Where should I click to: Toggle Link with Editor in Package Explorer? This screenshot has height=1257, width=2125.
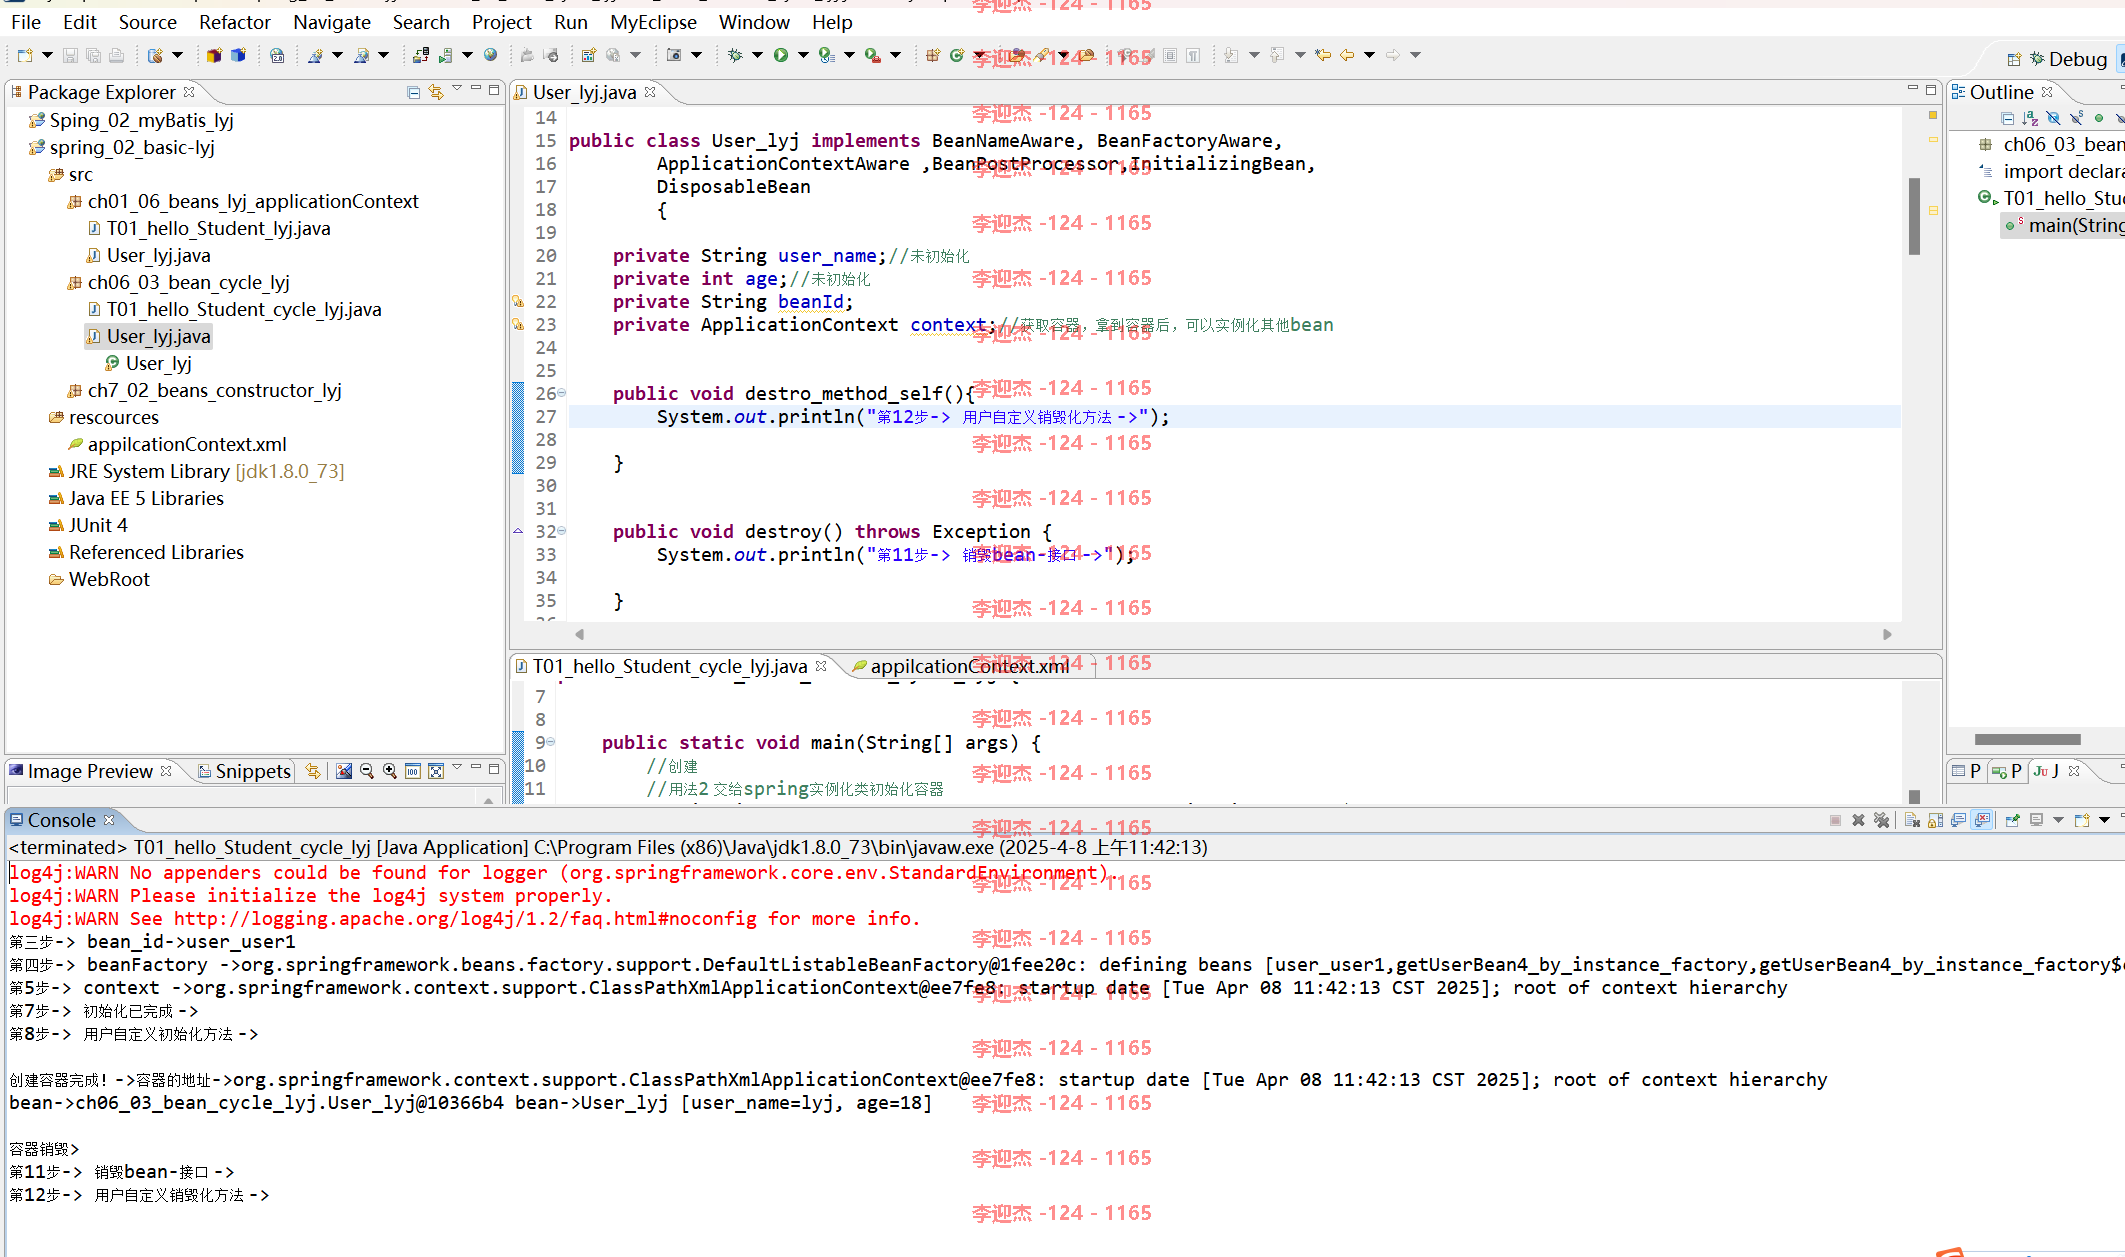click(436, 92)
